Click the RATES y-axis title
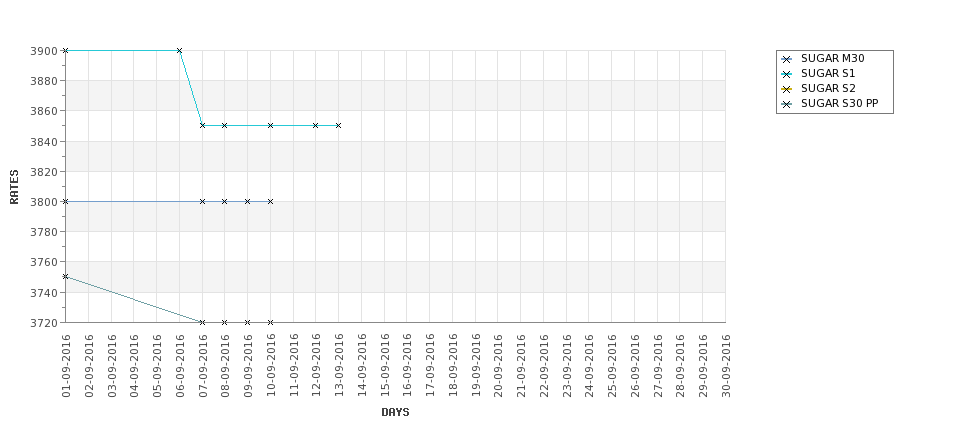Image resolution: width=975 pixels, height=429 pixels. (x=14, y=187)
